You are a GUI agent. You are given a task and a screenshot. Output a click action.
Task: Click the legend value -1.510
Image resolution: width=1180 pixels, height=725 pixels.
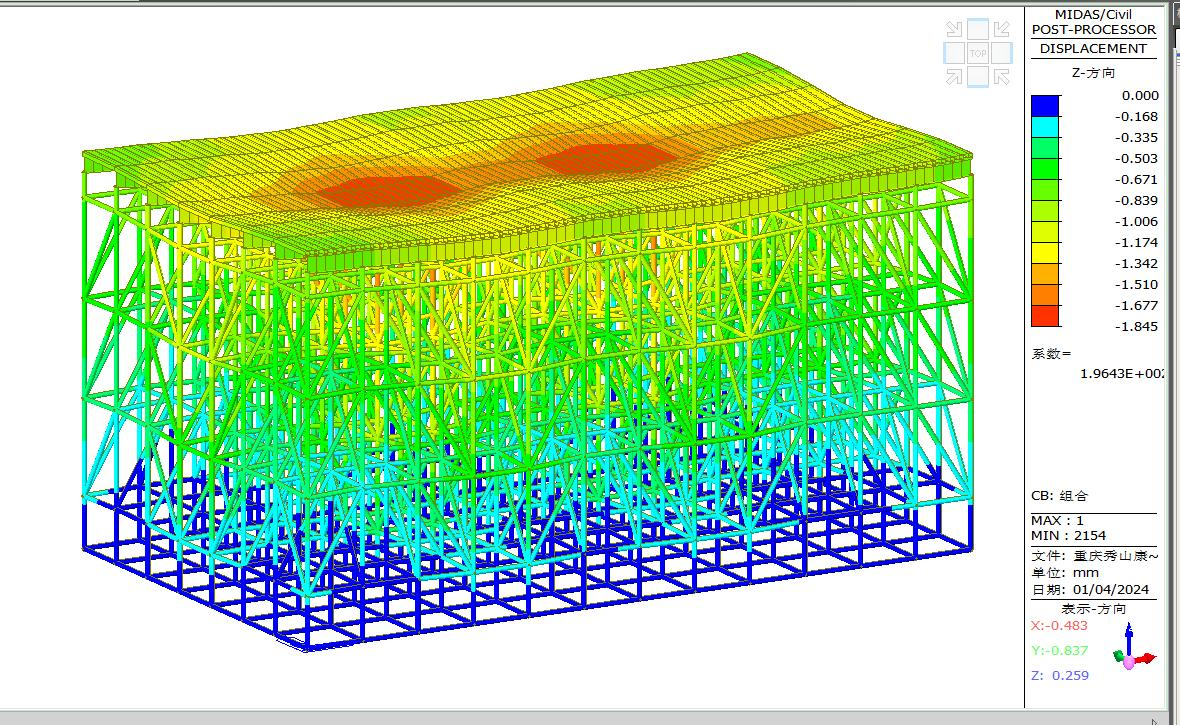click(1136, 285)
